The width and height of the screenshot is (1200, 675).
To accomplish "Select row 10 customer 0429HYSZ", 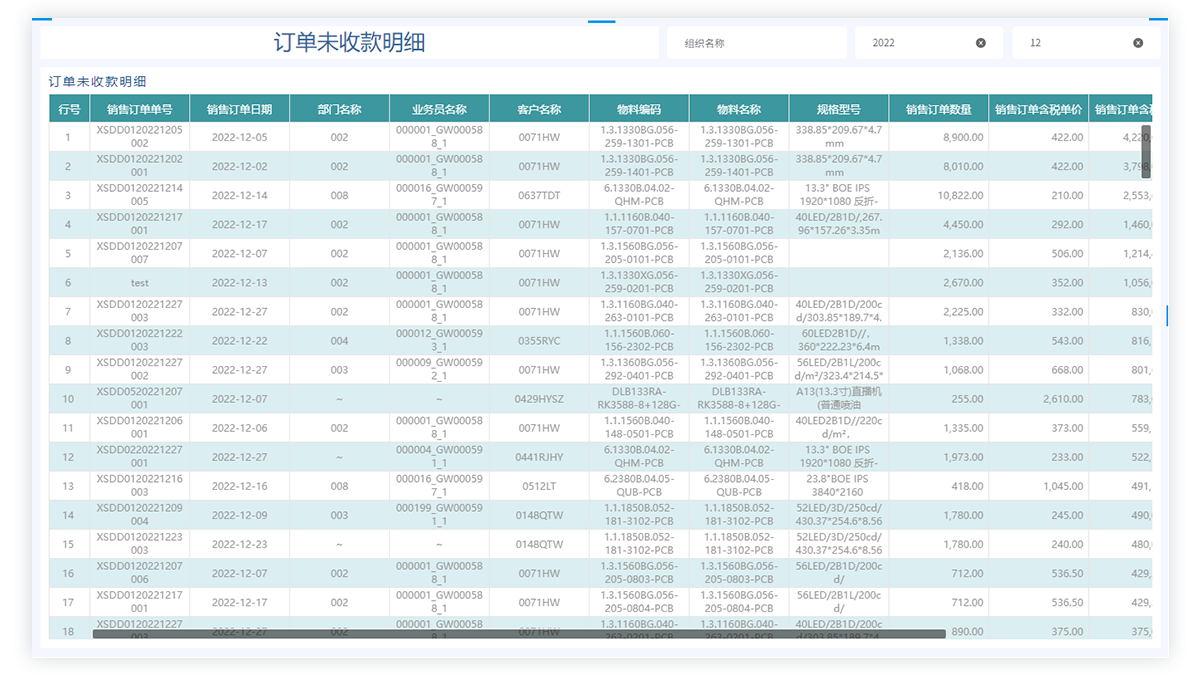I will click(539, 399).
